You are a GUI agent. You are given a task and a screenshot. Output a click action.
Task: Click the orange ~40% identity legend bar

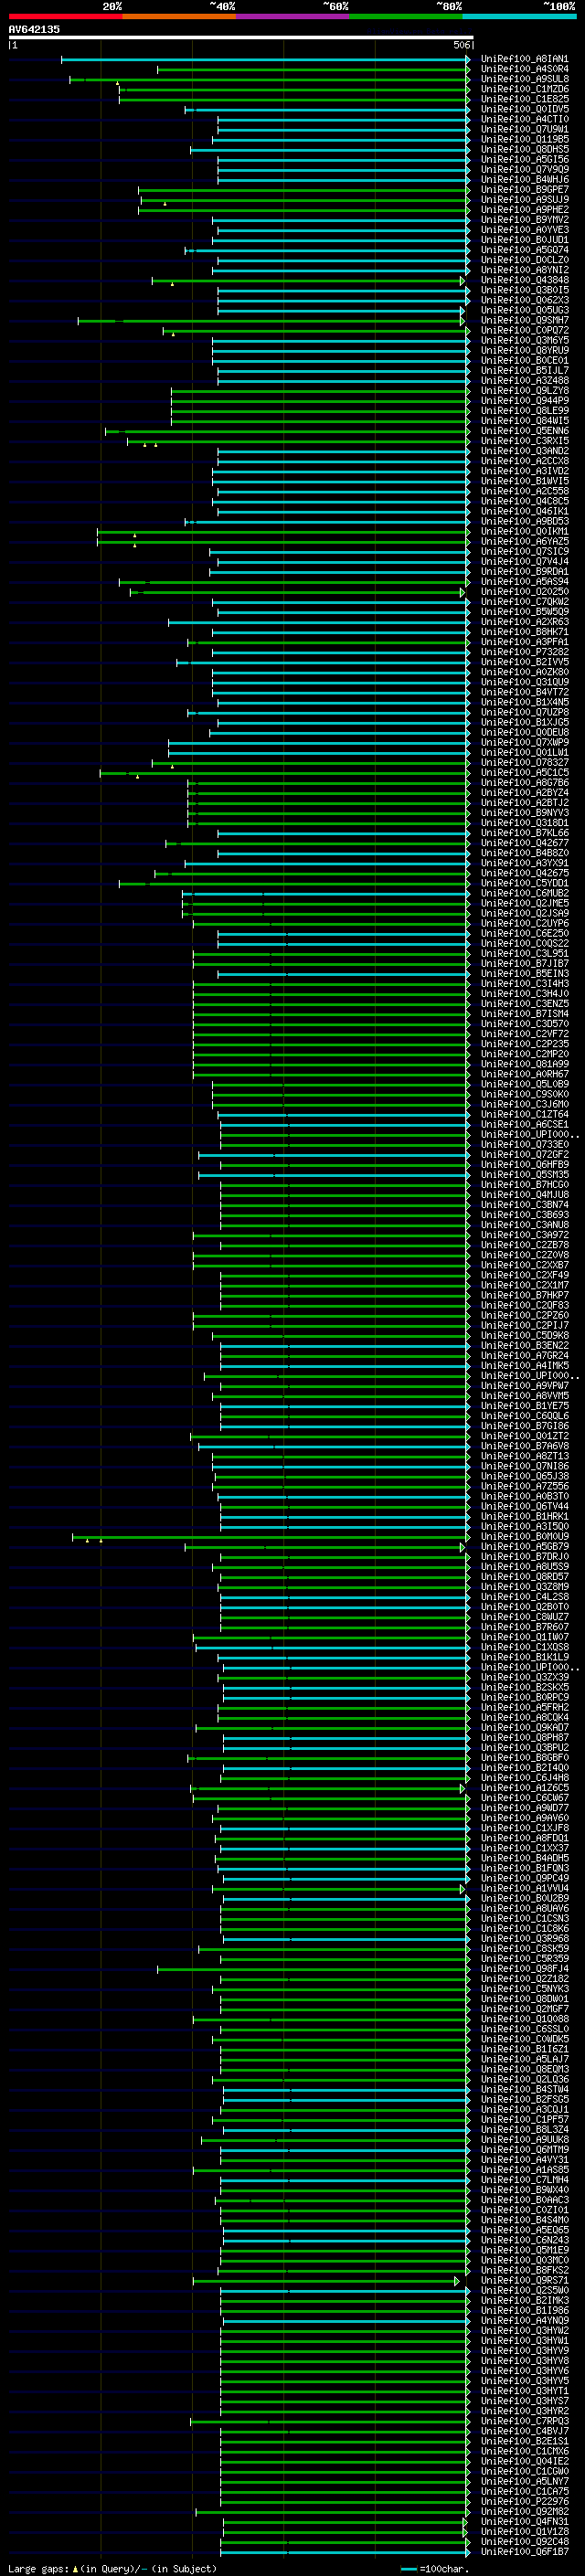point(179,16)
